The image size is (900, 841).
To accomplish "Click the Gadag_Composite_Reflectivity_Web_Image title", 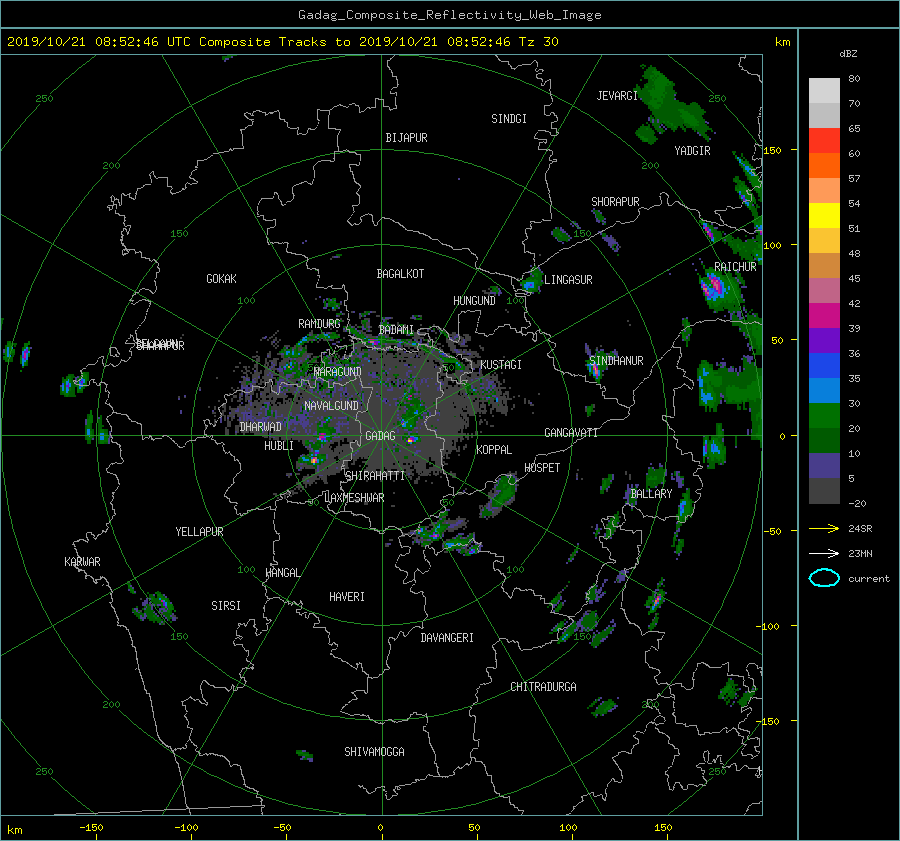I will pyautogui.click(x=449, y=15).
